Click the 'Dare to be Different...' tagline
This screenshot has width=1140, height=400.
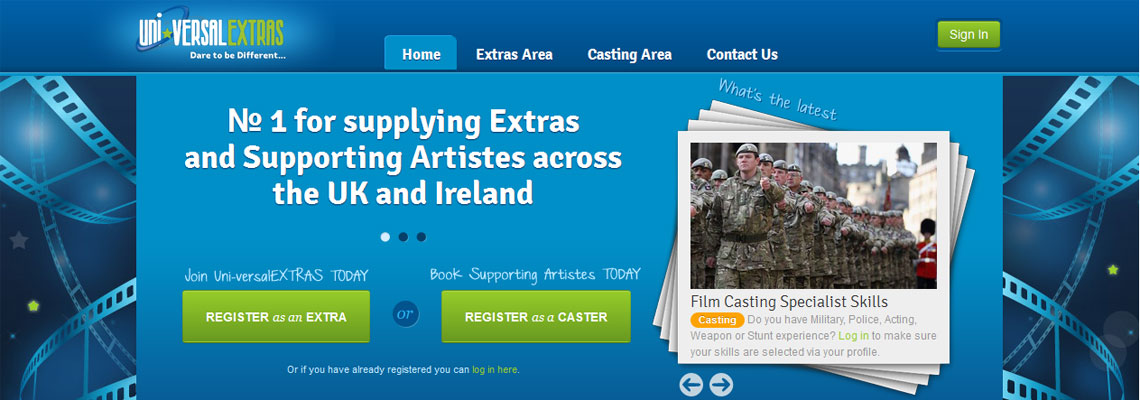238,55
